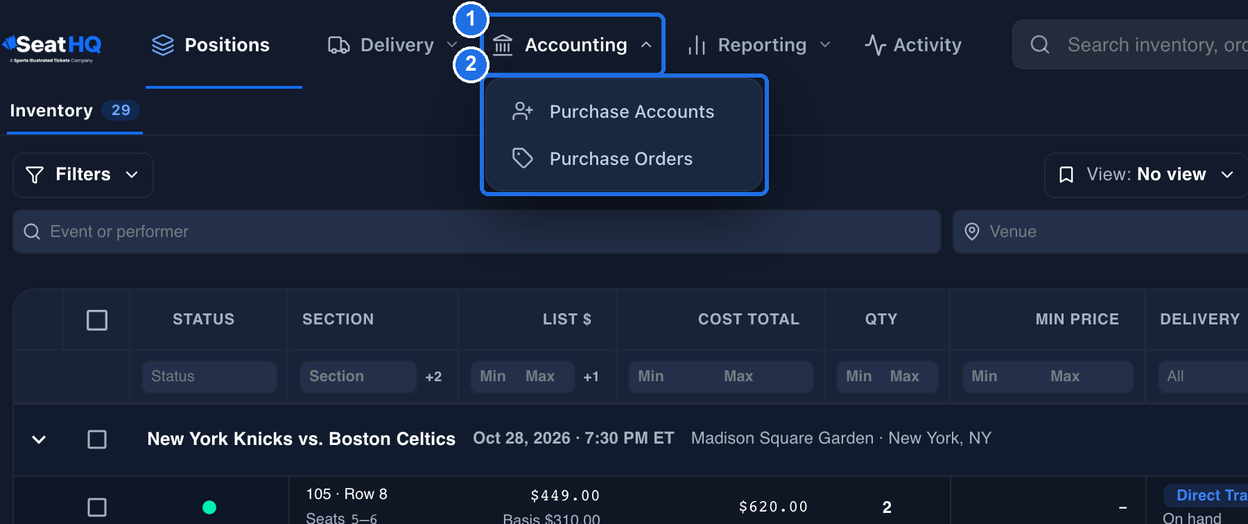Open the Delivery All filter dropdown
The image size is (1248, 524).
1203,376
